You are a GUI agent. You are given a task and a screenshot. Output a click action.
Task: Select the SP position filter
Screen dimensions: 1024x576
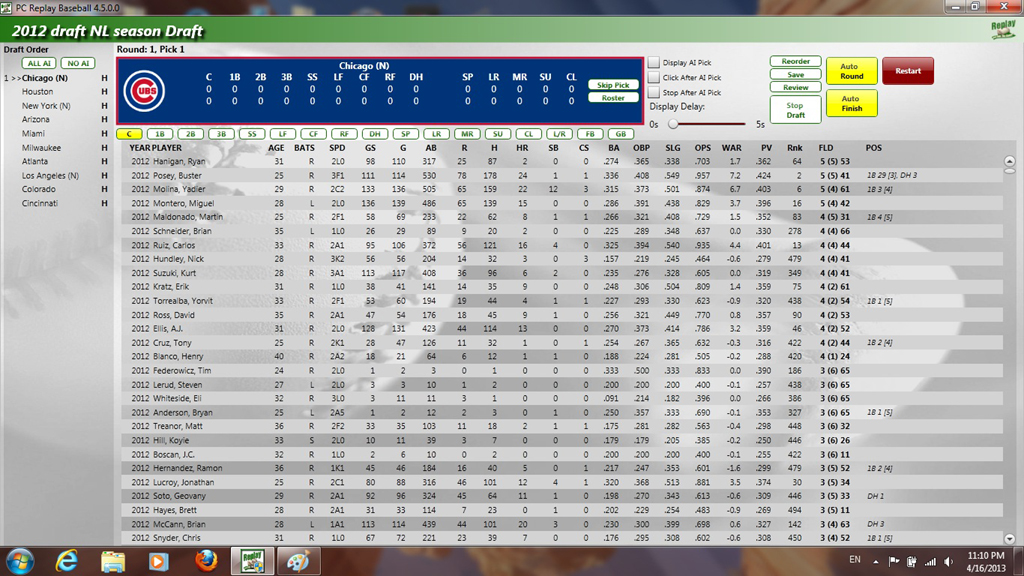click(405, 134)
